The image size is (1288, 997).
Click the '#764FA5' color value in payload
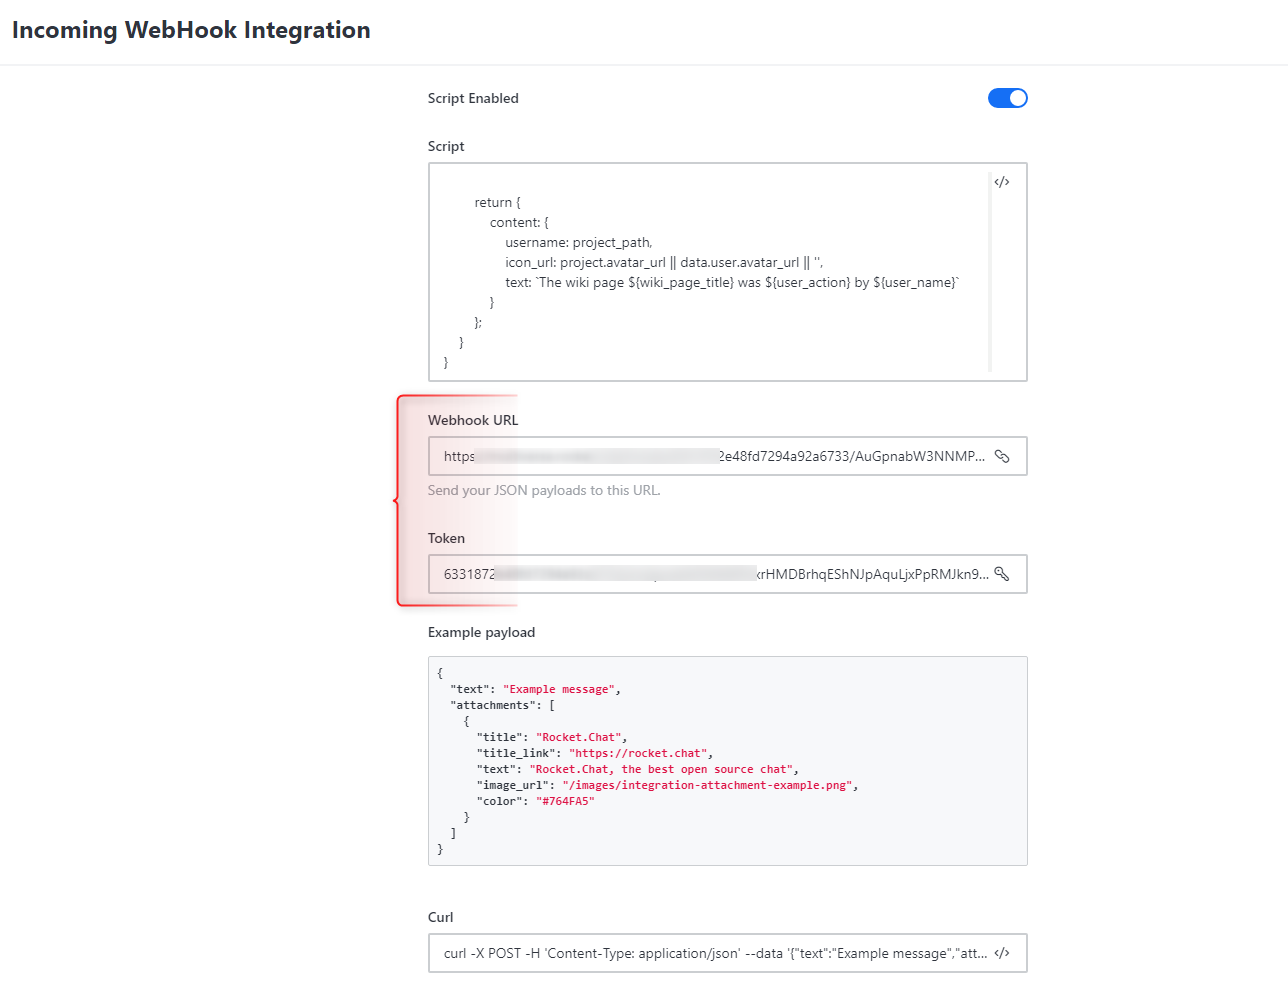point(565,801)
